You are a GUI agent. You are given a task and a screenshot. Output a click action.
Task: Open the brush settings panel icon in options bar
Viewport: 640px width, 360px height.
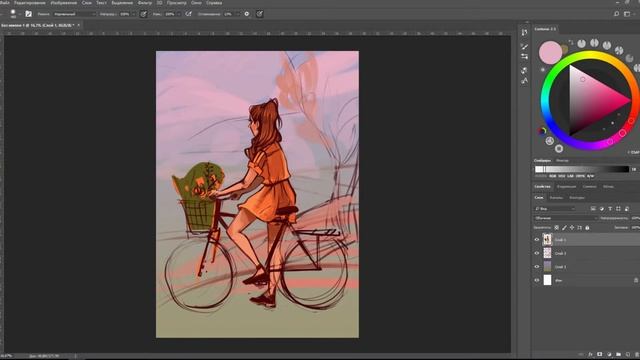(x=28, y=14)
